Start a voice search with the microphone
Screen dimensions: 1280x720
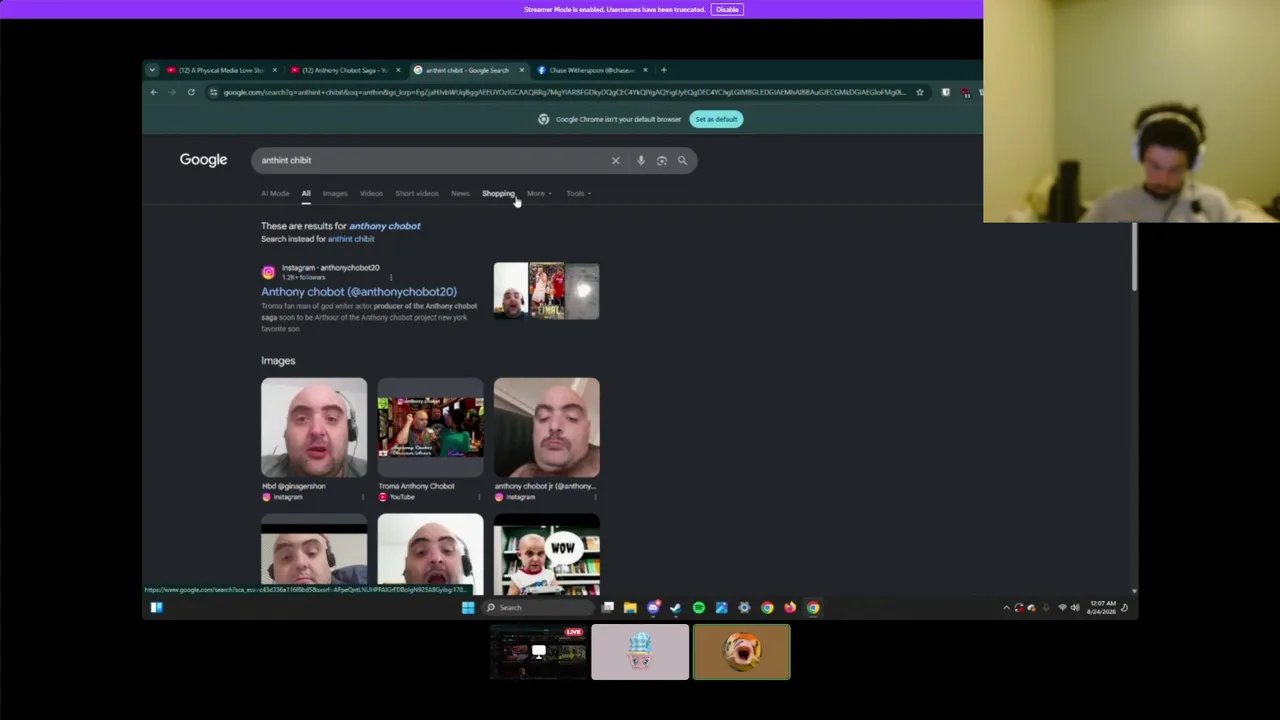(641, 160)
